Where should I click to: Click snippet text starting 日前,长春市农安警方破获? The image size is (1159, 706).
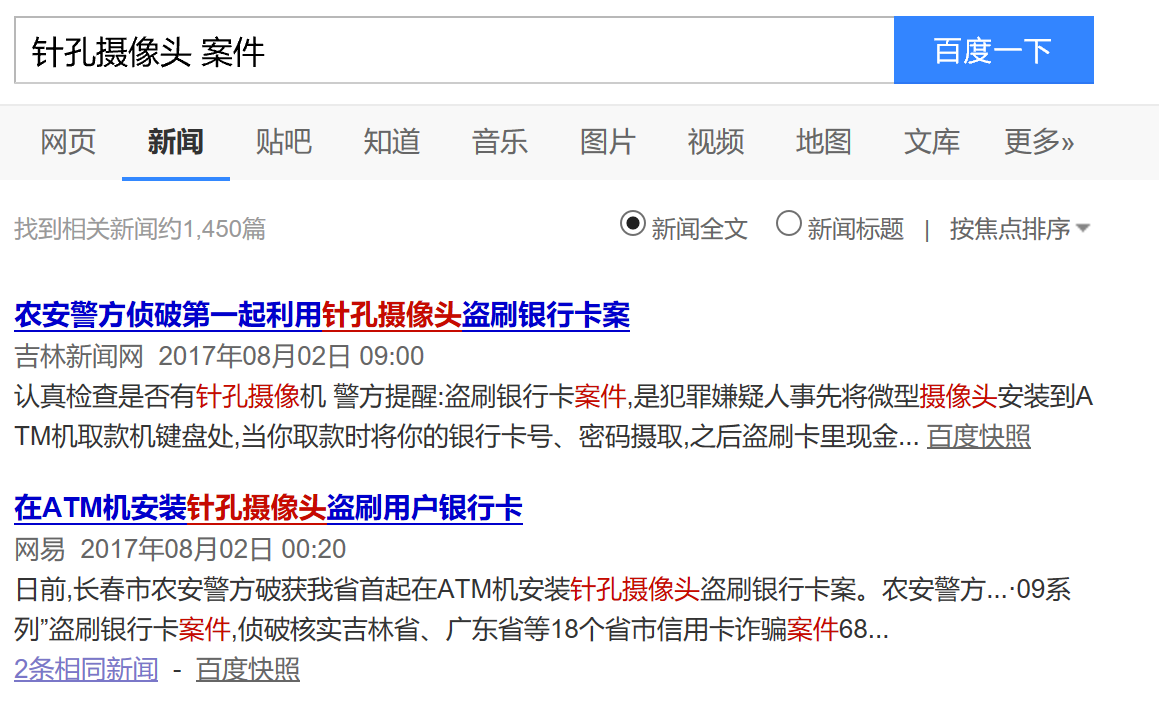pyautogui.click(x=543, y=609)
